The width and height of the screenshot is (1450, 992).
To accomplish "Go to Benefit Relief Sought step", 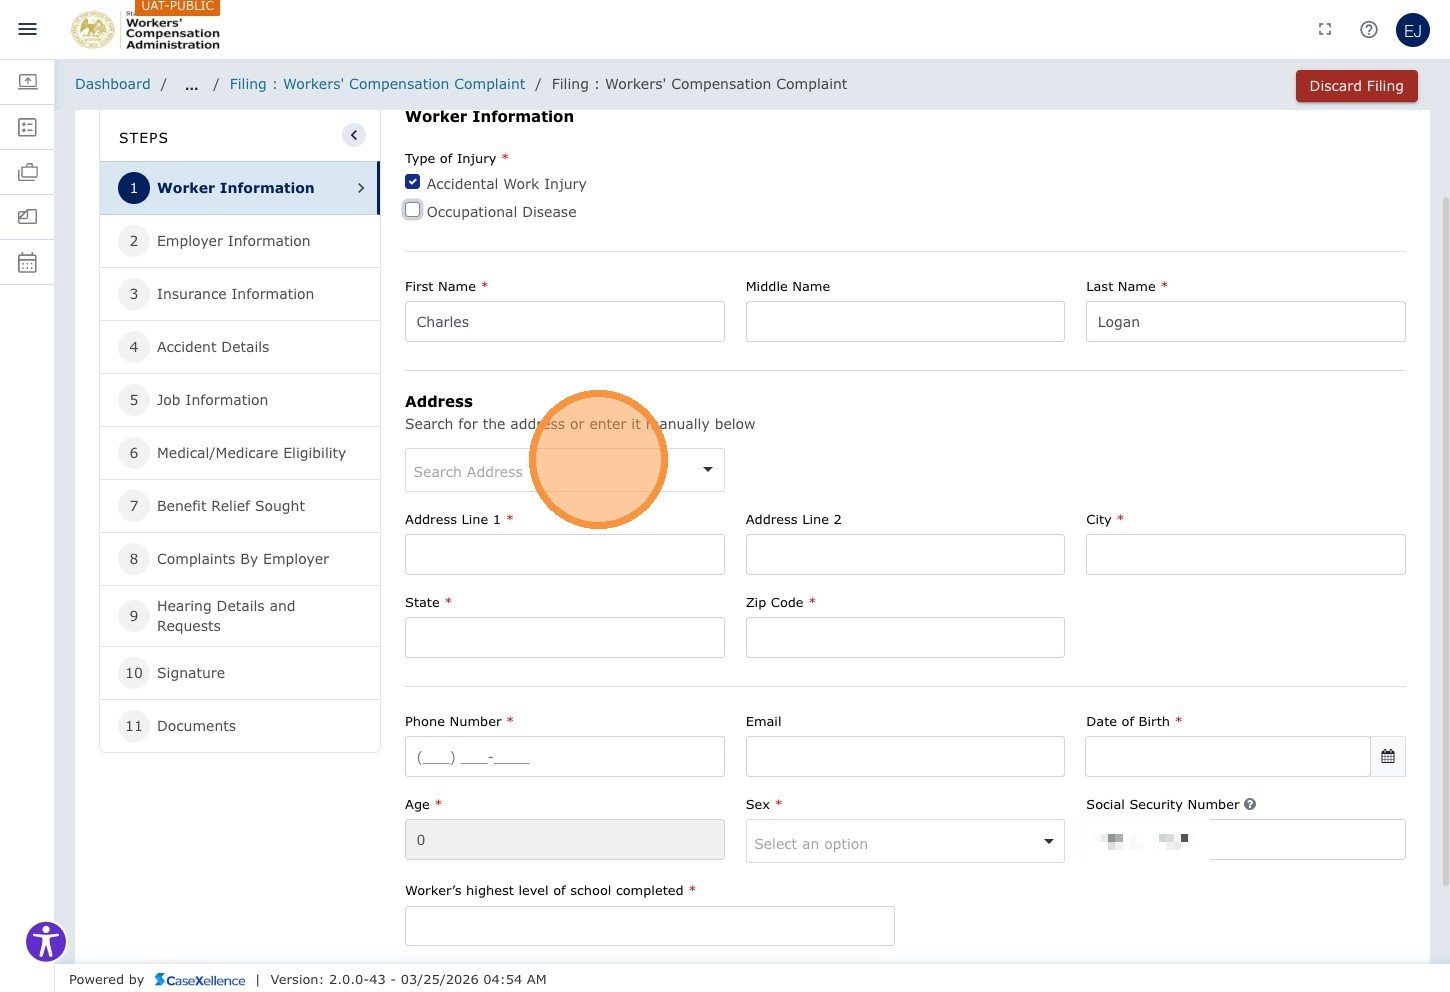I will [x=240, y=506].
